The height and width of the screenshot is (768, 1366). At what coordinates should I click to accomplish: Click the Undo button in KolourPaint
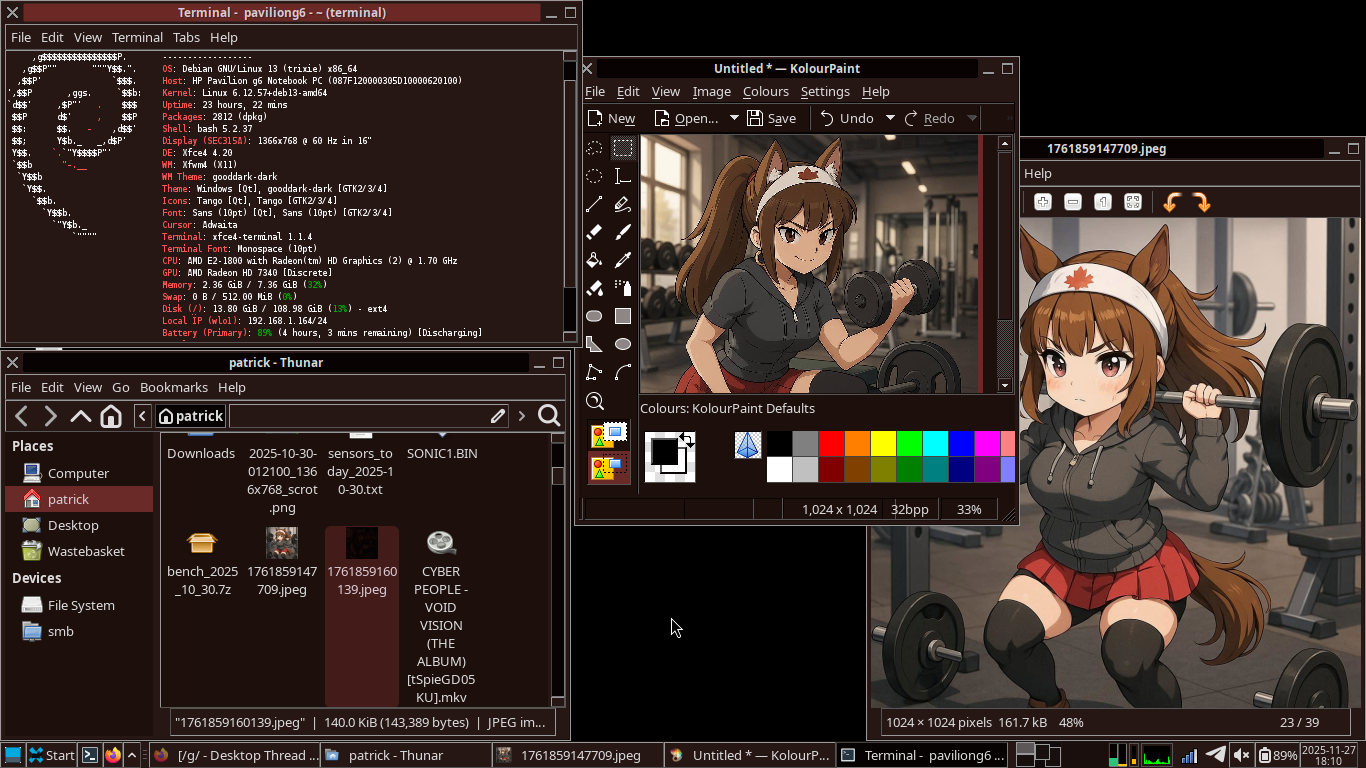[847, 118]
